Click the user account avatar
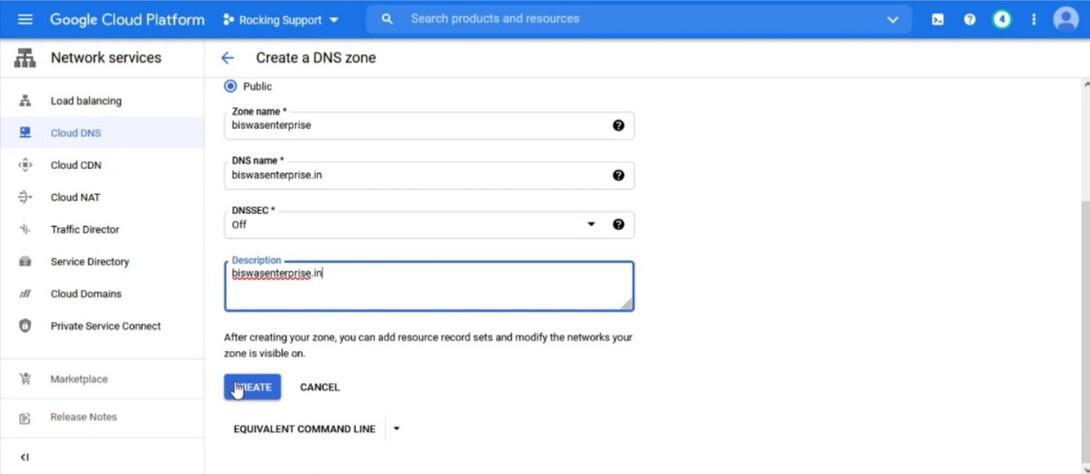 [x=1066, y=19]
